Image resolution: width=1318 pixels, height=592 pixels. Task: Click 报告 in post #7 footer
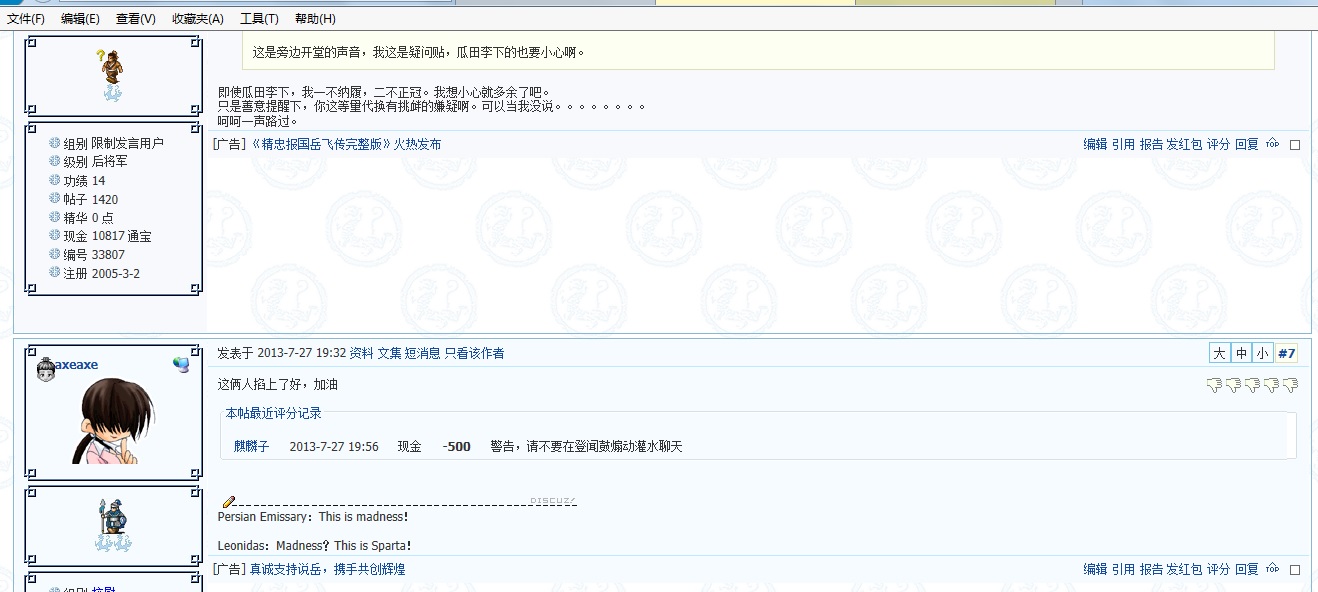(1151, 569)
